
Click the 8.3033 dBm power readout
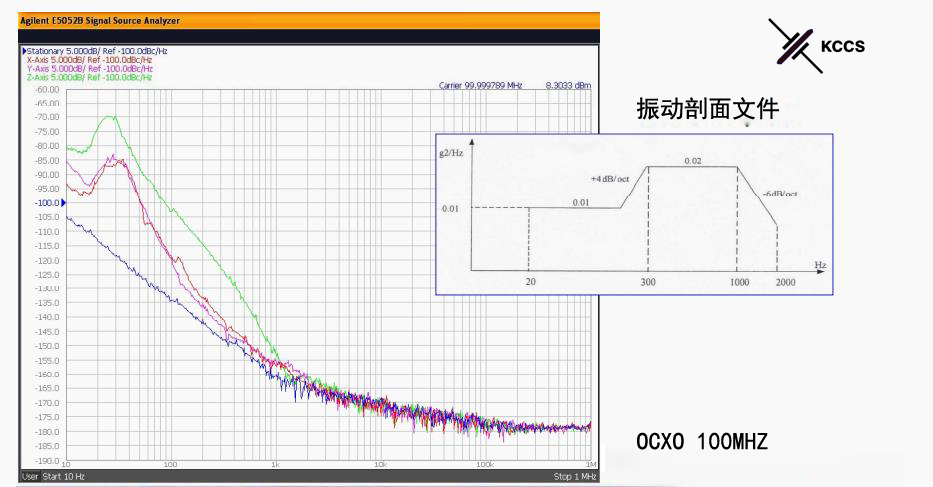tap(568, 86)
